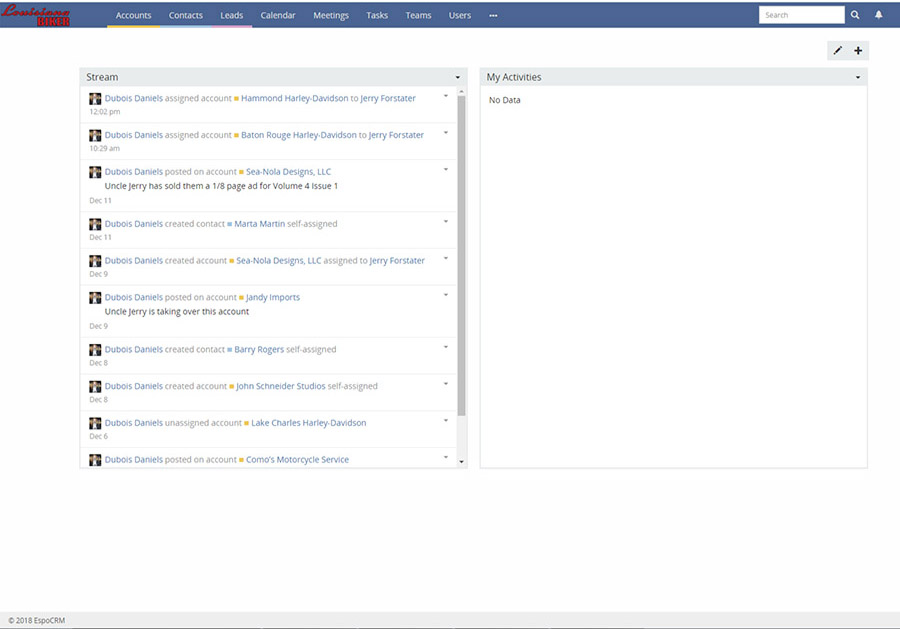Switch to the Accounts tab
Screen dimensions: 900x629
tap(133, 15)
